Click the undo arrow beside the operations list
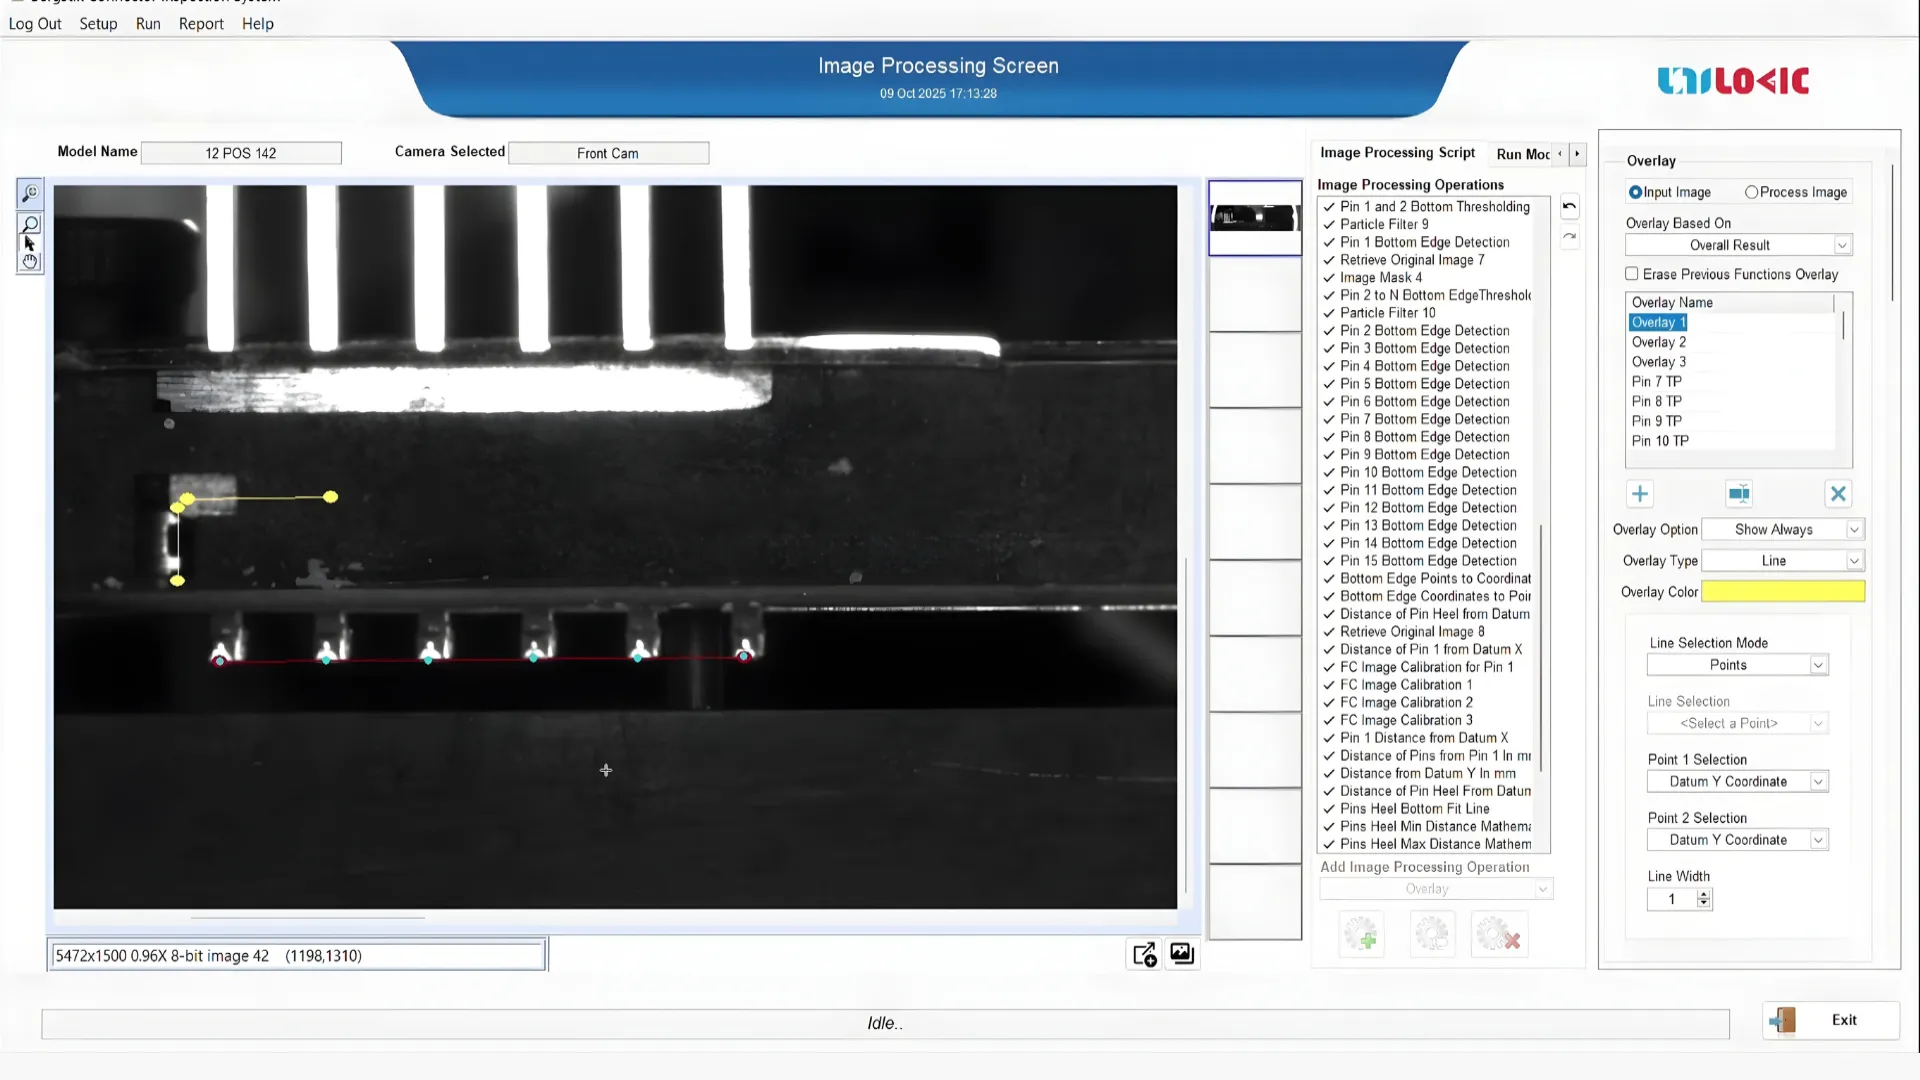This screenshot has width=1920, height=1080. point(1569,207)
